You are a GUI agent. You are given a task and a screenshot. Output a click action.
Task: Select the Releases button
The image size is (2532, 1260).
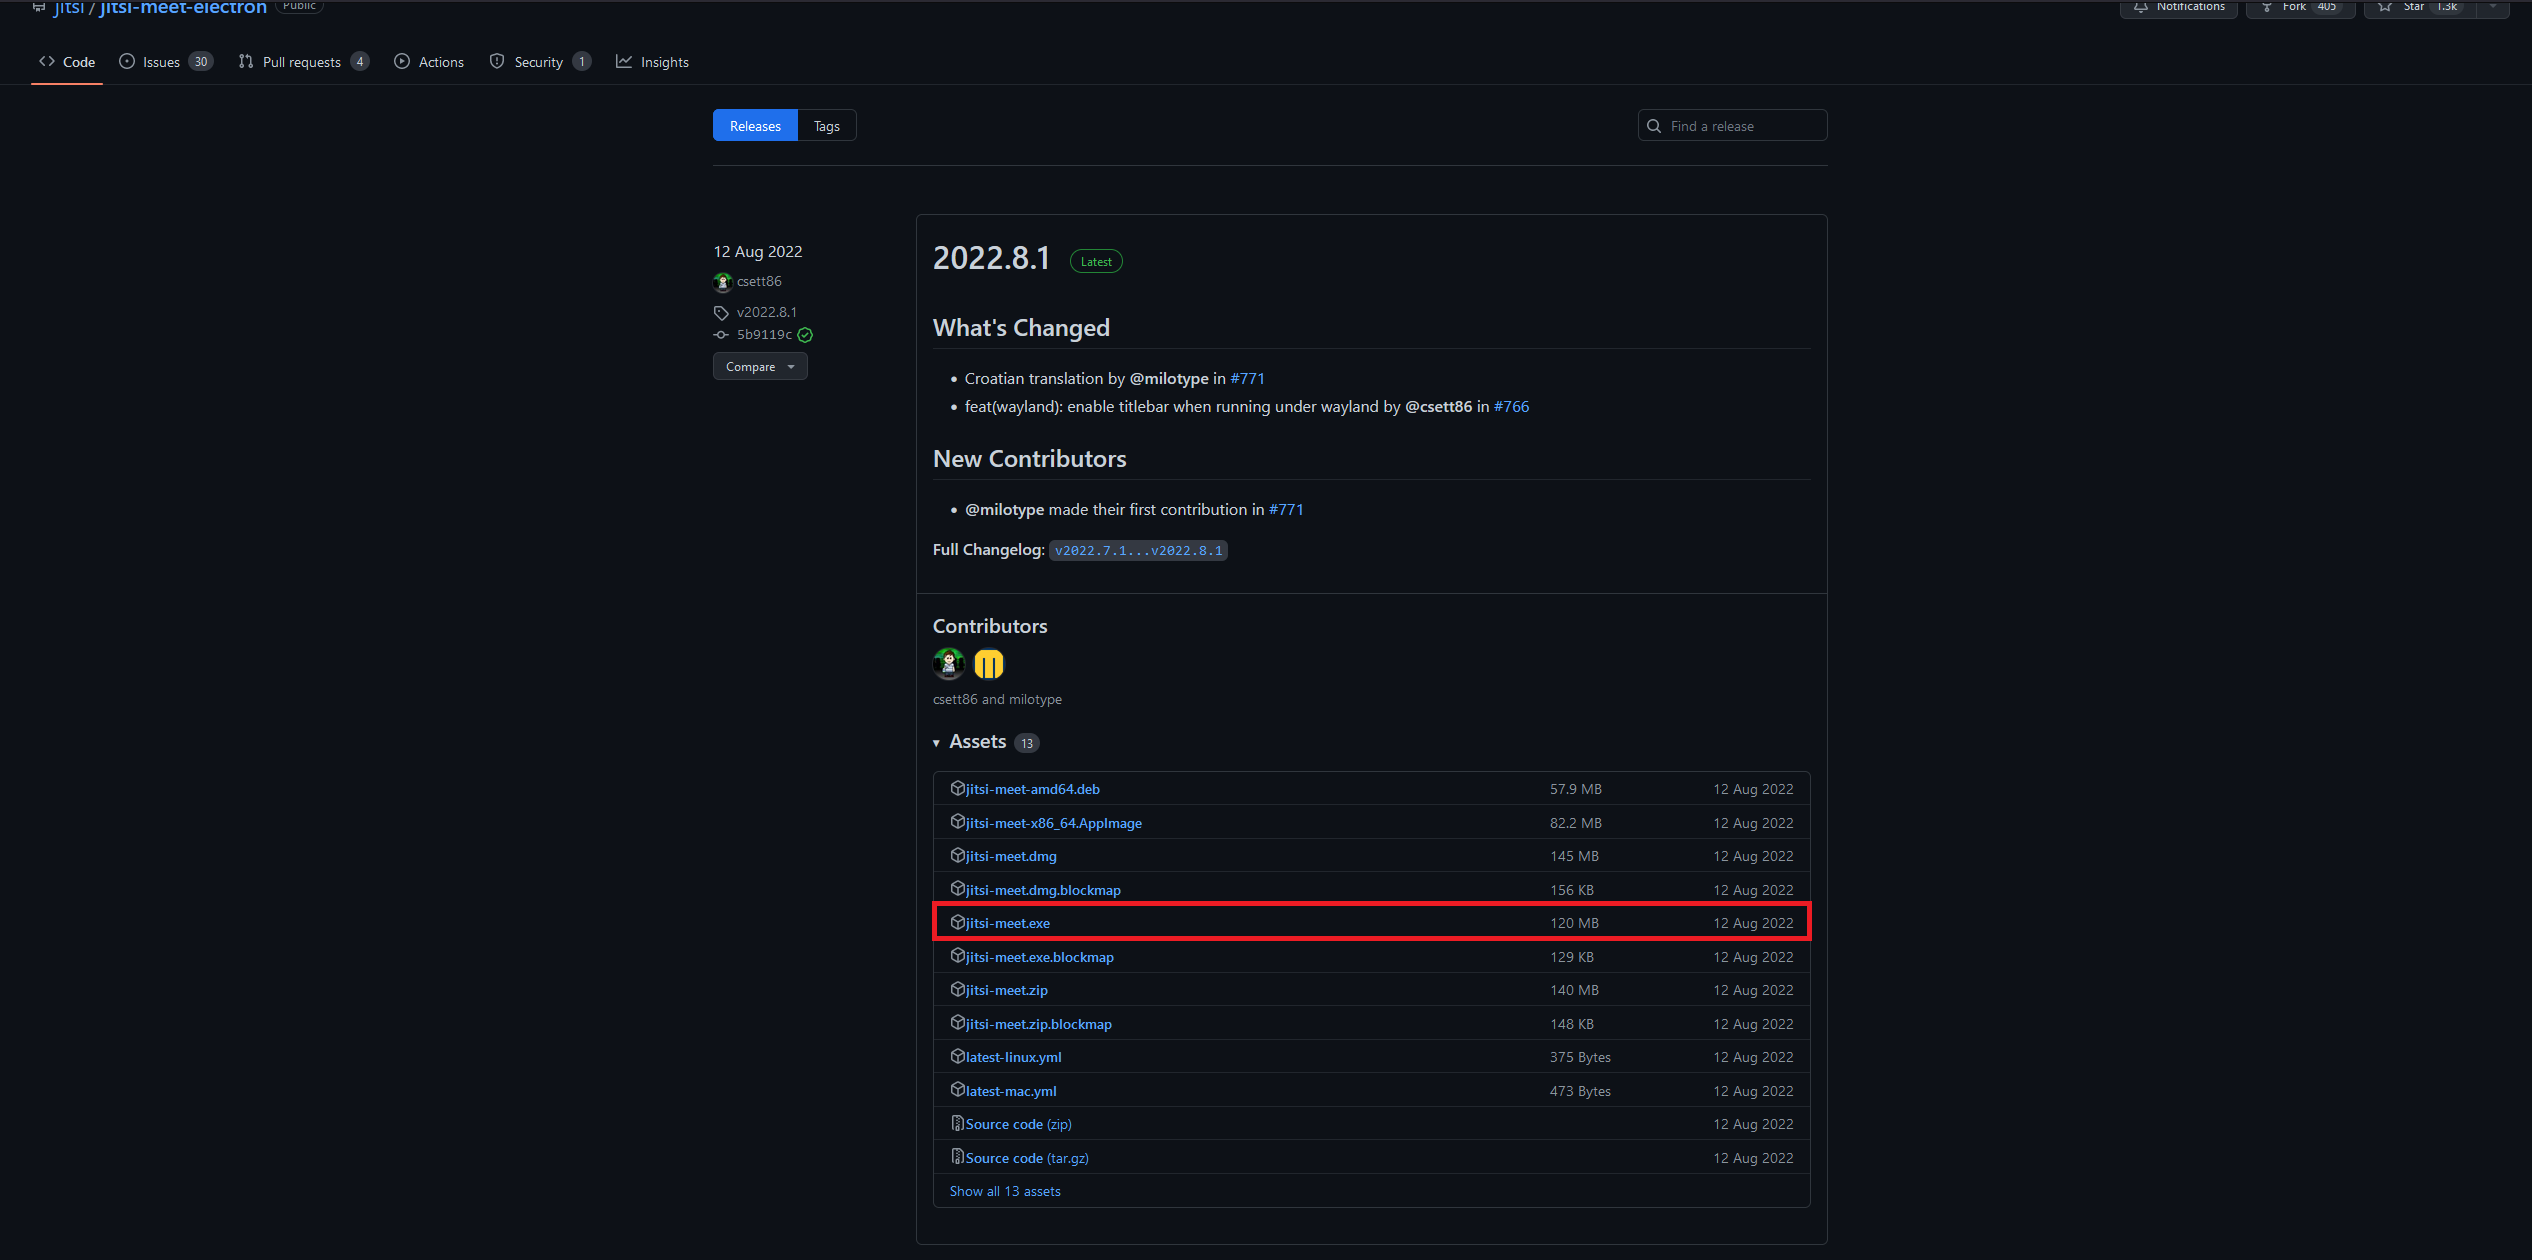point(755,126)
